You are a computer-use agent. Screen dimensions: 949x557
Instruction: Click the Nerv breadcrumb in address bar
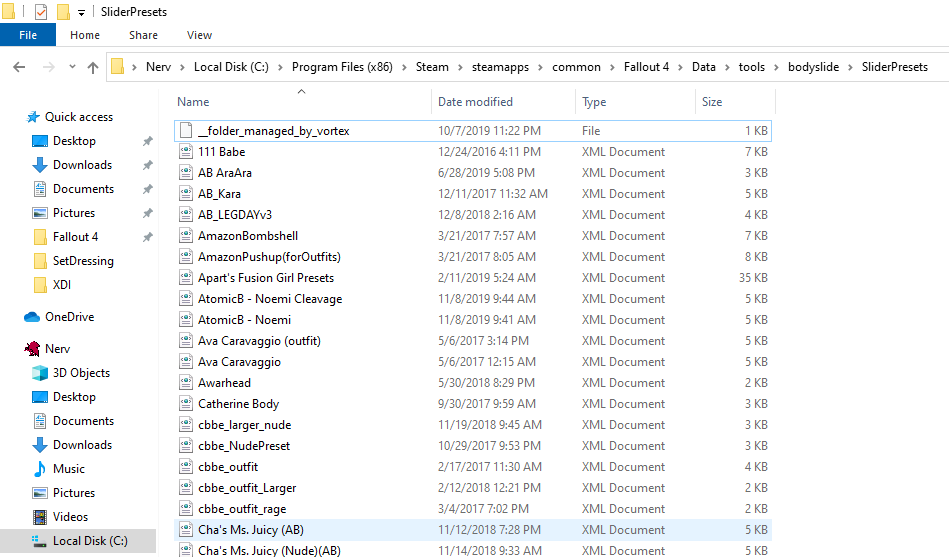coord(158,67)
